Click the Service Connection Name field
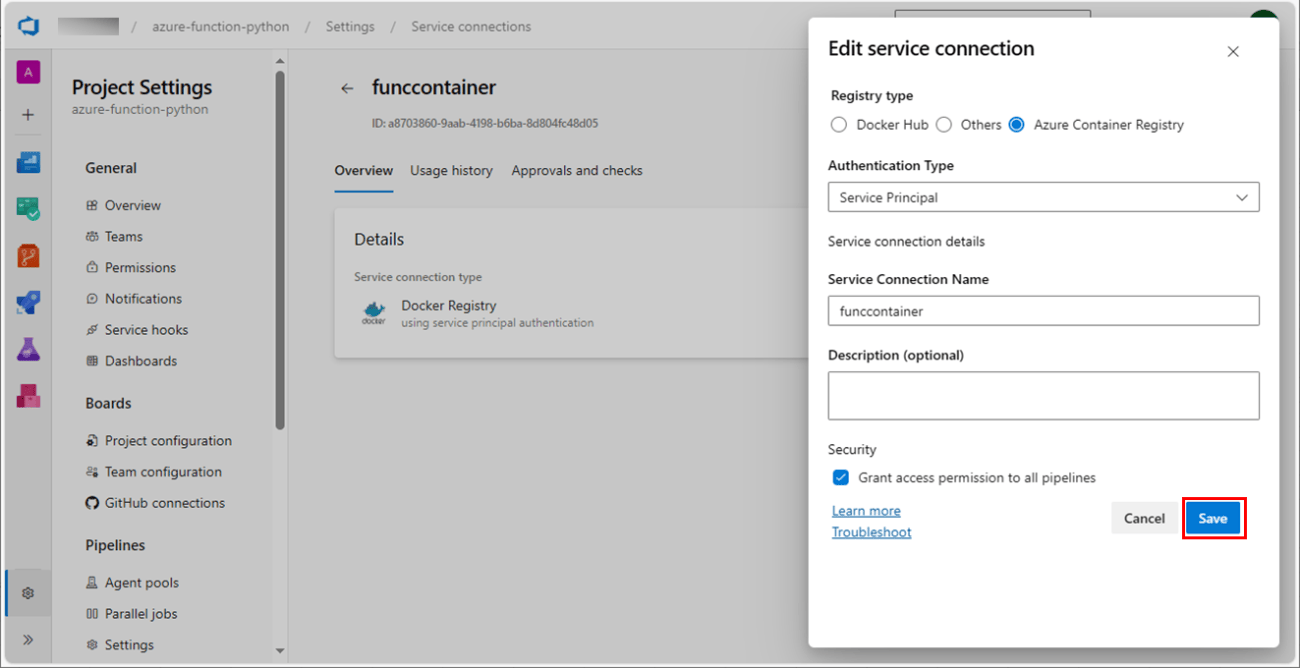 [1043, 310]
